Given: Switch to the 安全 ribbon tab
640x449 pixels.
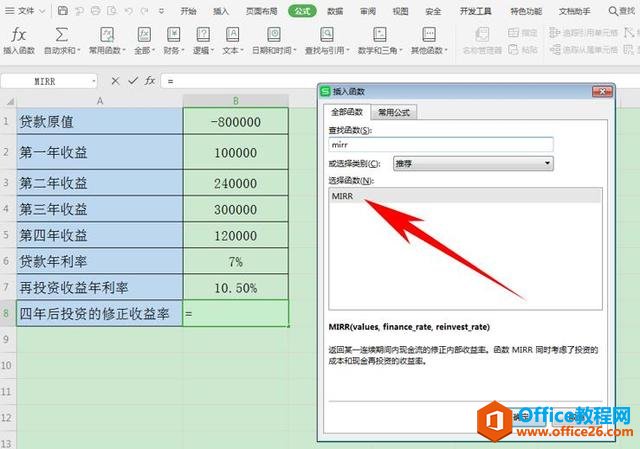Looking at the screenshot, I should 433,11.
